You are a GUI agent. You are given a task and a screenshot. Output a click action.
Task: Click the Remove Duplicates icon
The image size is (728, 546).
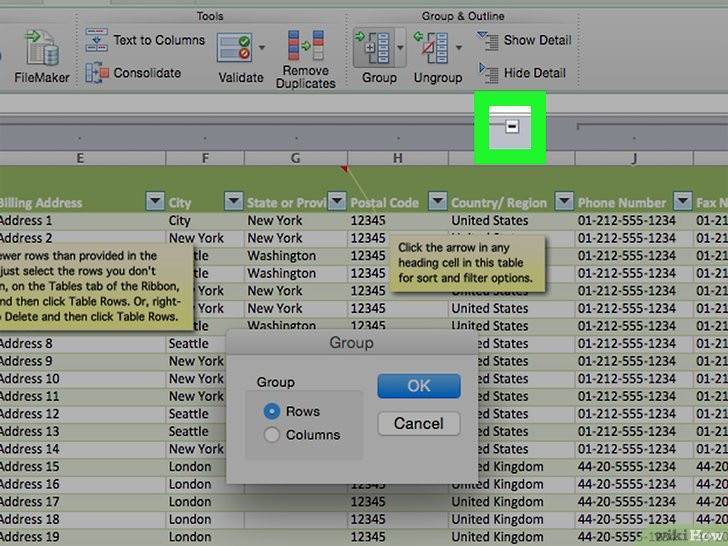coord(305,47)
